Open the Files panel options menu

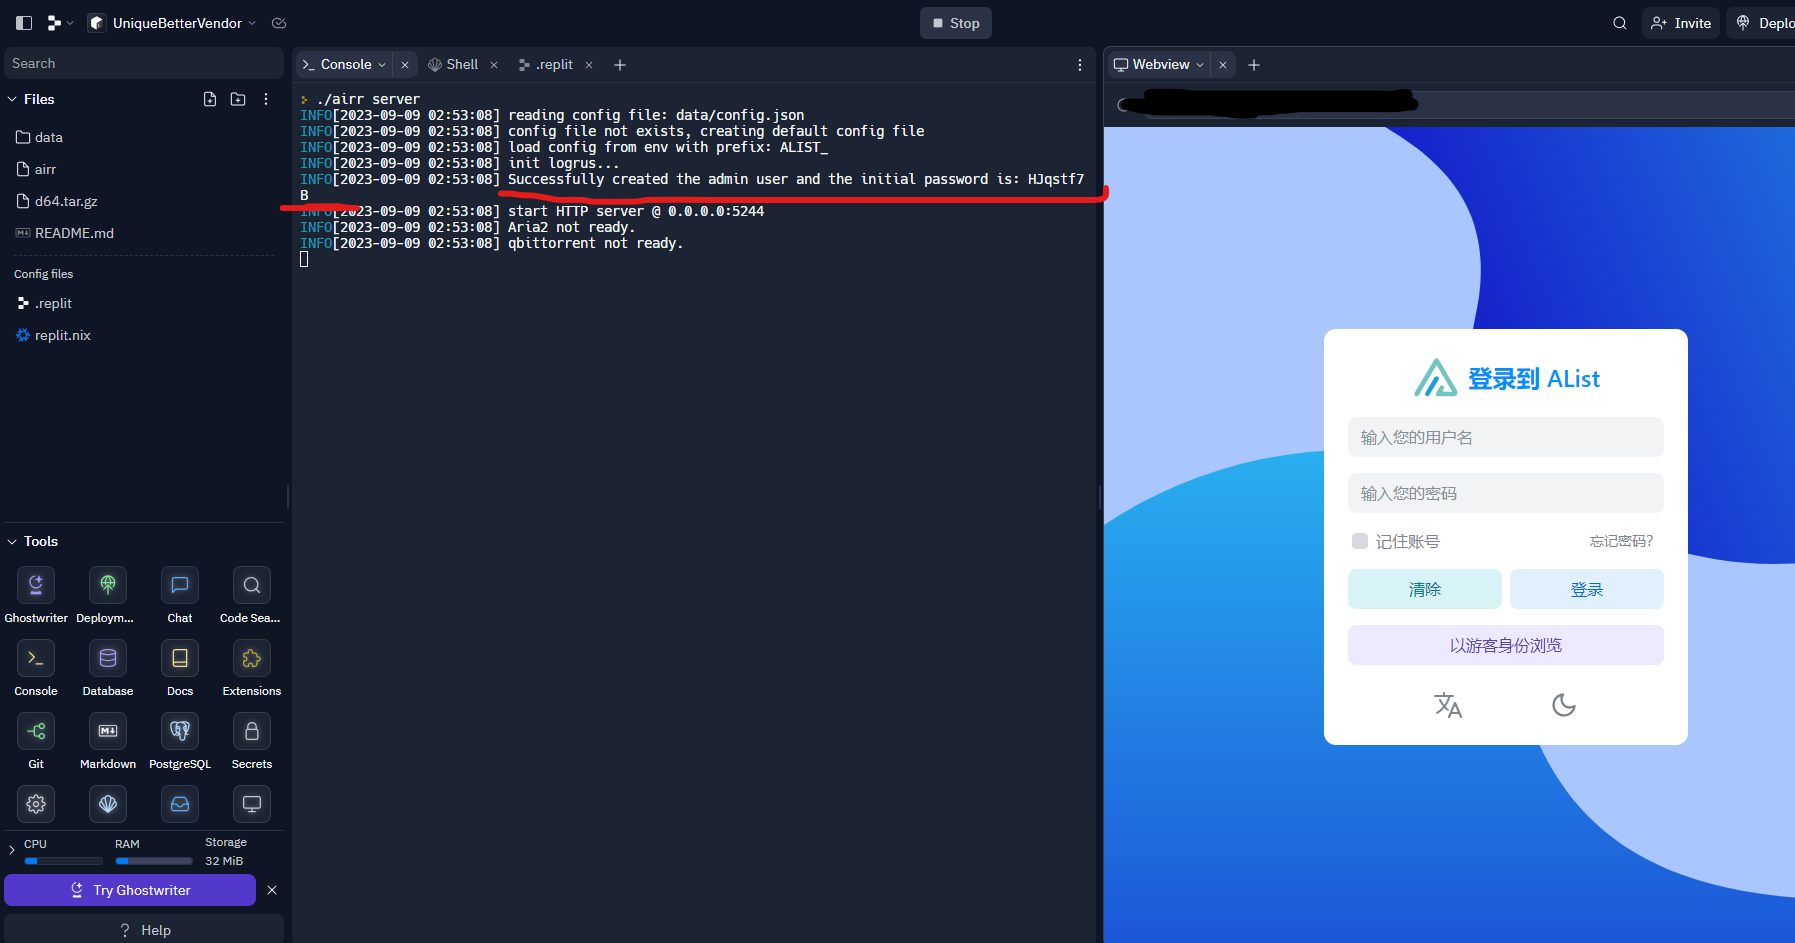pos(266,99)
